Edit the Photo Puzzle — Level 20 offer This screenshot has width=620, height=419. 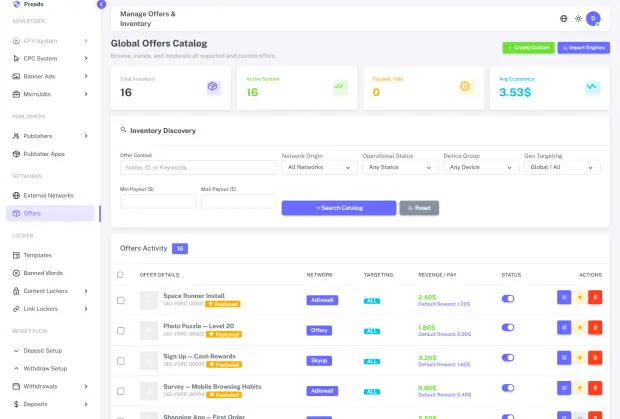pos(564,327)
